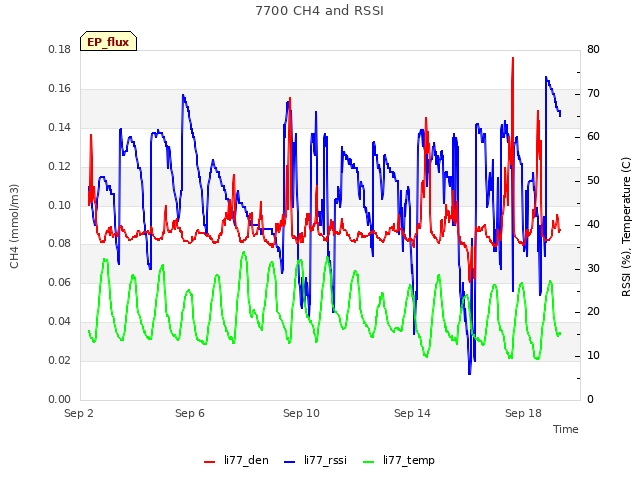Image resolution: width=640 pixels, height=480 pixels.
Task: Click the chart title 7700 CH4 and RSSI
Action: coord(320,11)
